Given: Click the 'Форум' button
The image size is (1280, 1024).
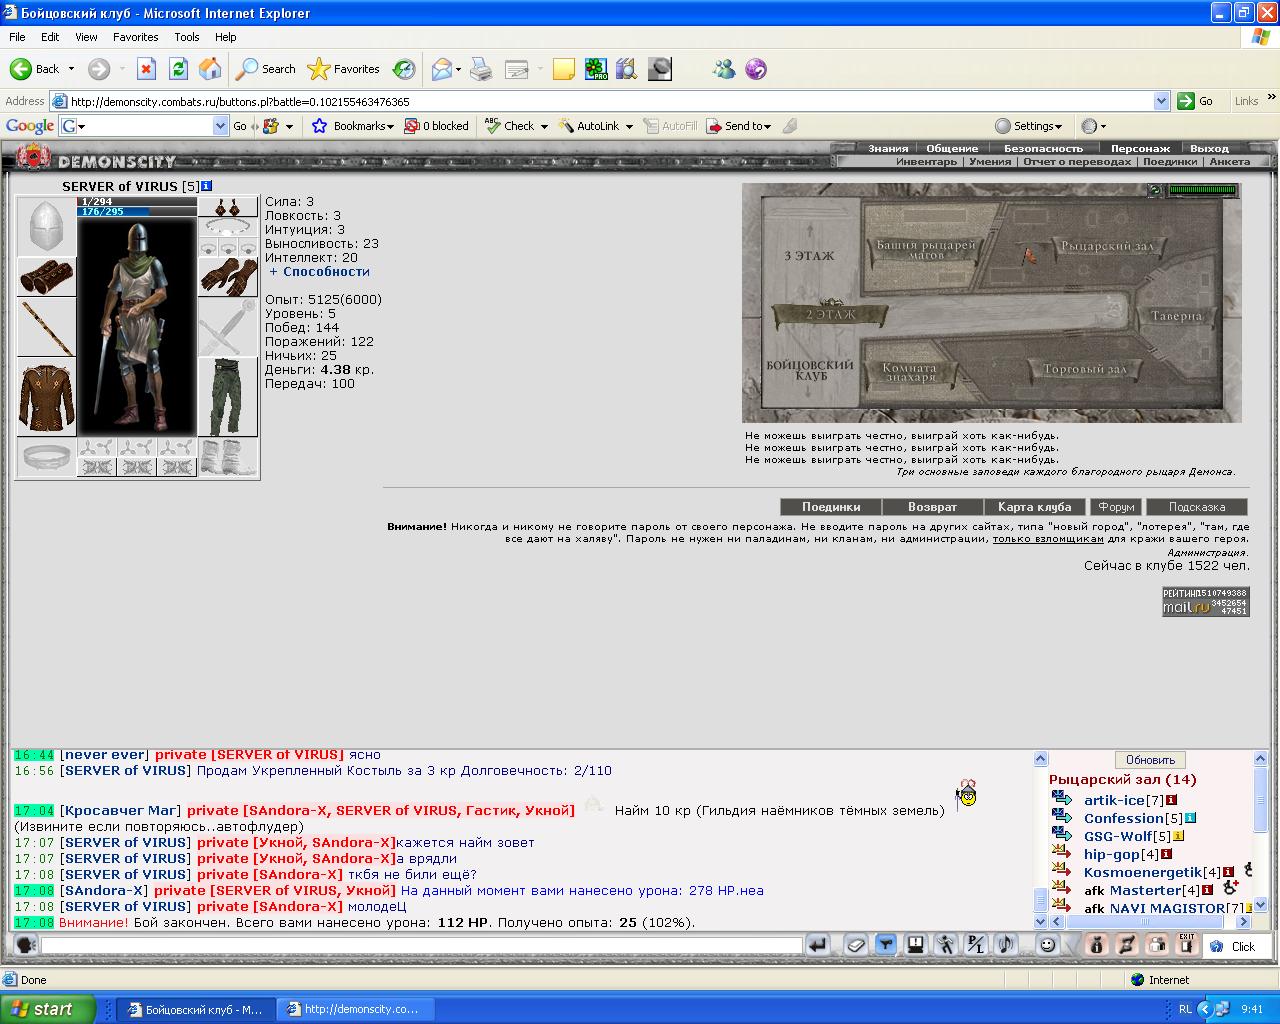Looking at the screenshot, I should pyautogui.click(x=1116, y=507).
